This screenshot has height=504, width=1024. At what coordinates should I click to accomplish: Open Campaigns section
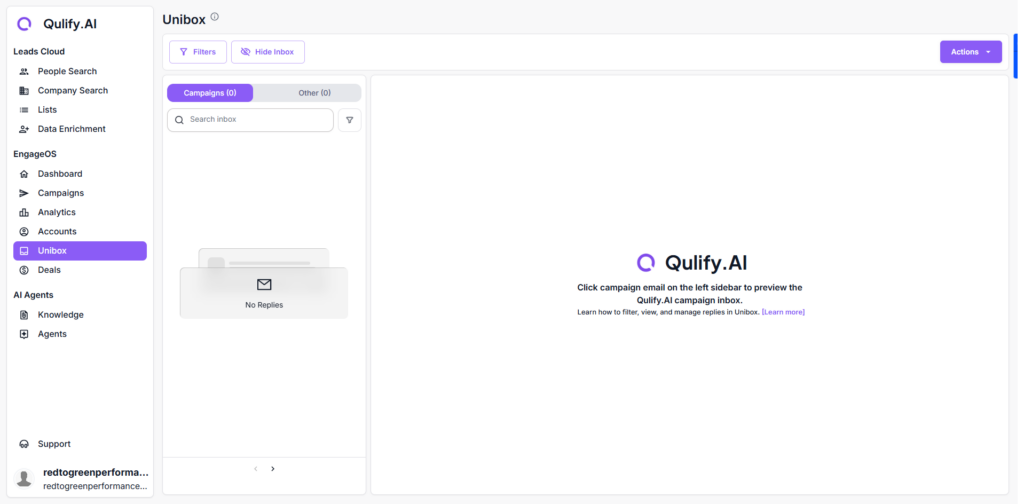tap(80, 193)
